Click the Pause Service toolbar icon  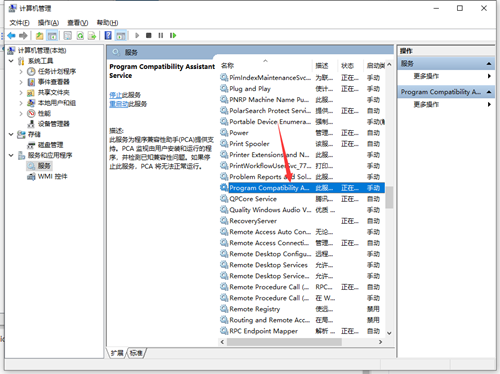pos(161,35)
